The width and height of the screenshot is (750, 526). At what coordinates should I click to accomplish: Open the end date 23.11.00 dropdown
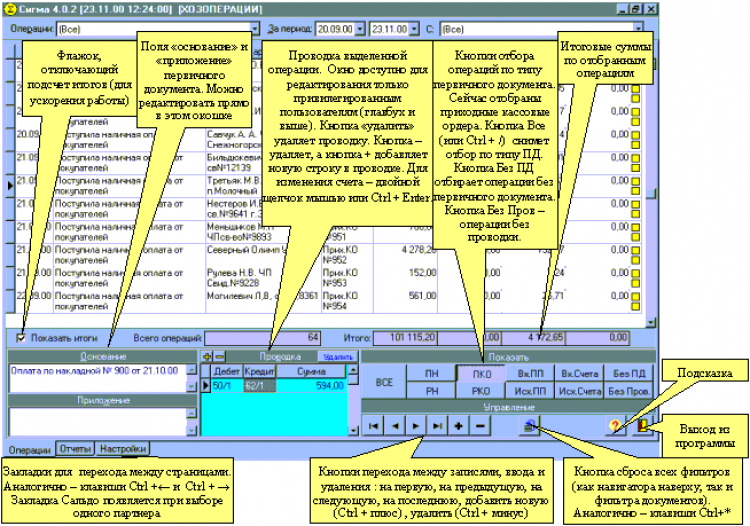coord(414,29)
